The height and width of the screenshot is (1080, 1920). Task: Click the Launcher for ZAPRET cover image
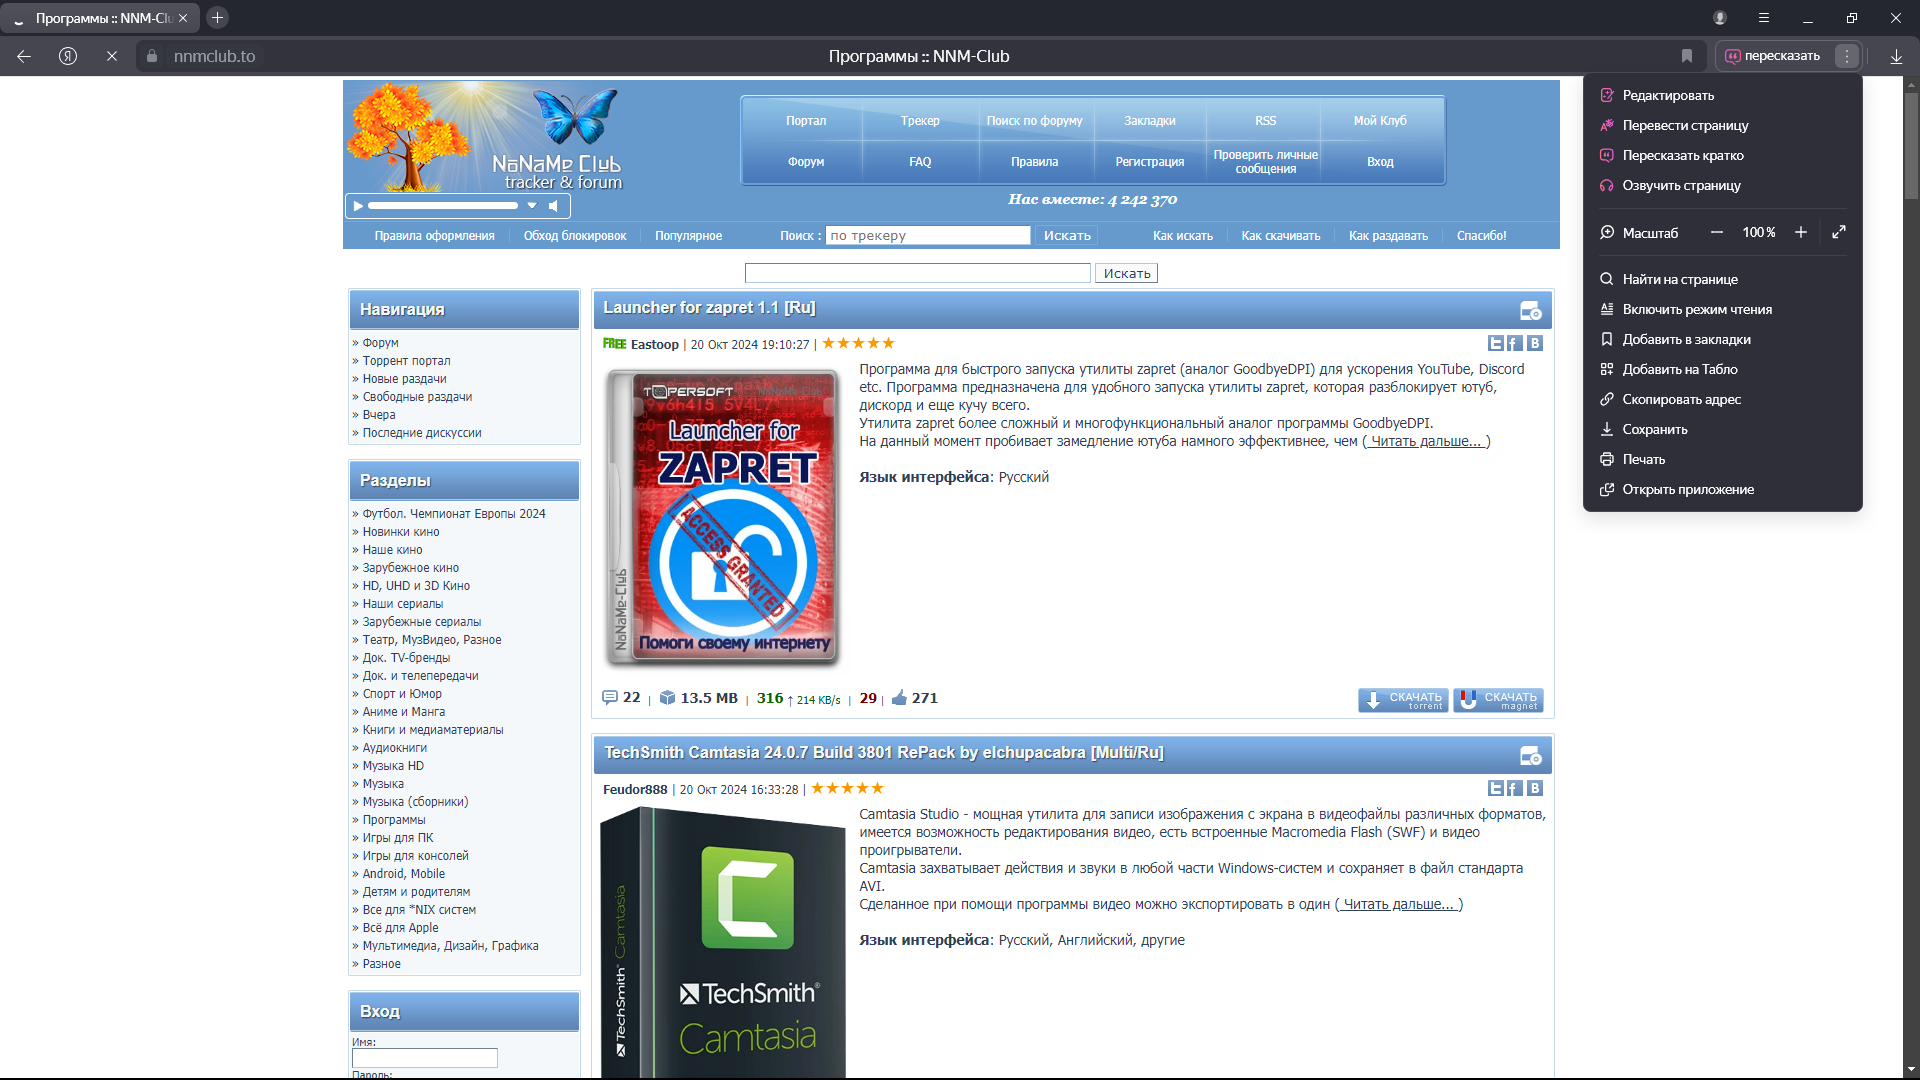tap(722, 517)
